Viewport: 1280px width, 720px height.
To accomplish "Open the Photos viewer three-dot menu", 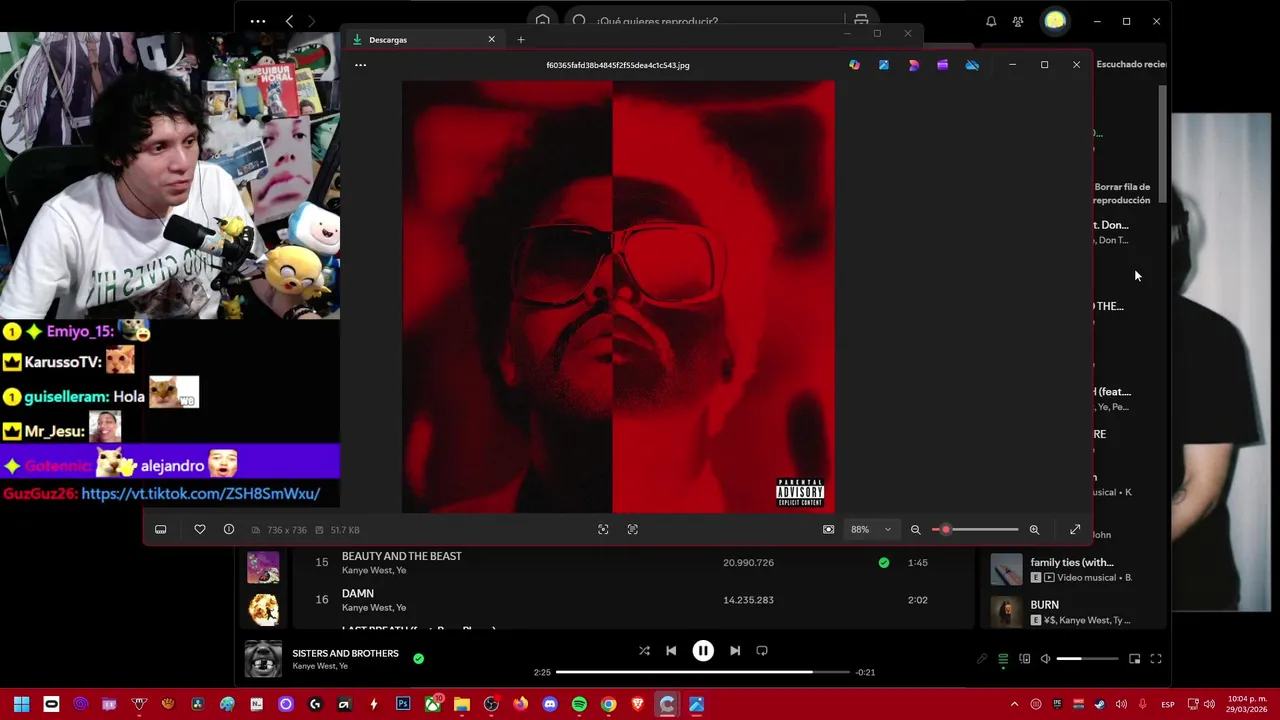I will pos(360,65).
